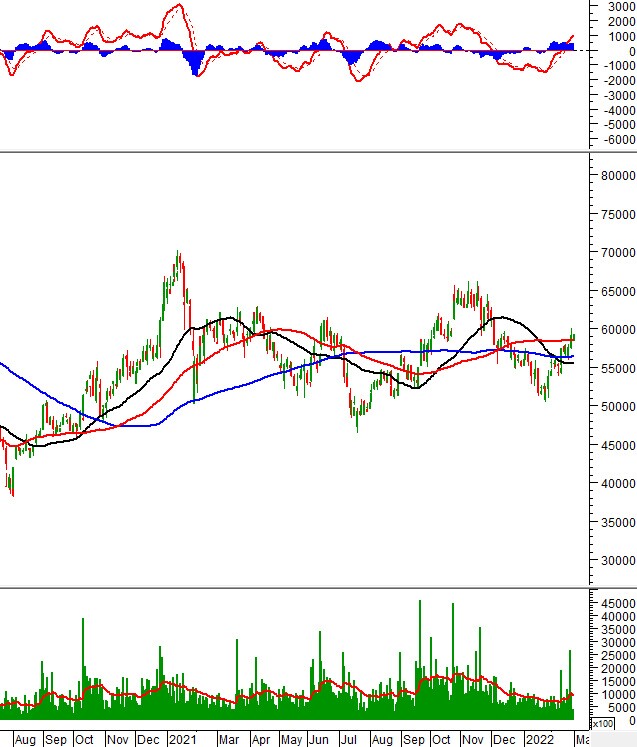This screenshot has height=747, width=637.
Task: Select the Apr label on time axis
Action: click(x=261, y=740)
